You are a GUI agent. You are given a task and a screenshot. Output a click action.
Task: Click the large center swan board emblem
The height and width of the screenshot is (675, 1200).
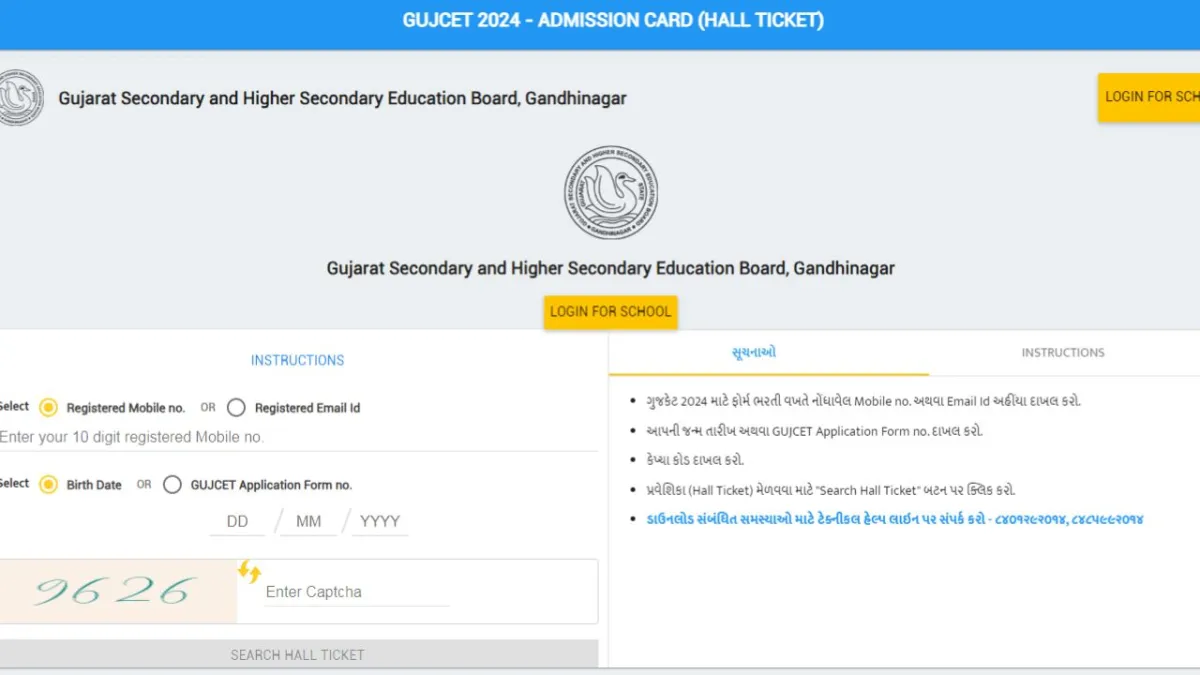[x=611, y=192]
